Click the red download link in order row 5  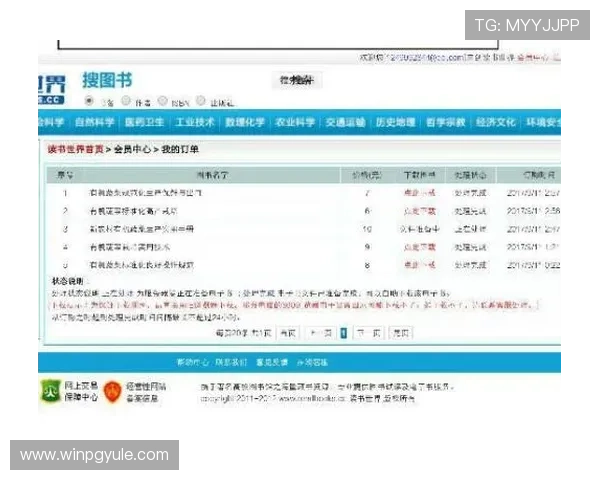(420, 265)
